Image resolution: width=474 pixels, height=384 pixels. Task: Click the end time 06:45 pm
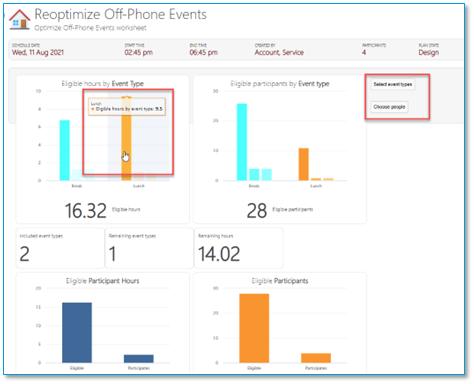pyautogui.click(x=203, y=52)
